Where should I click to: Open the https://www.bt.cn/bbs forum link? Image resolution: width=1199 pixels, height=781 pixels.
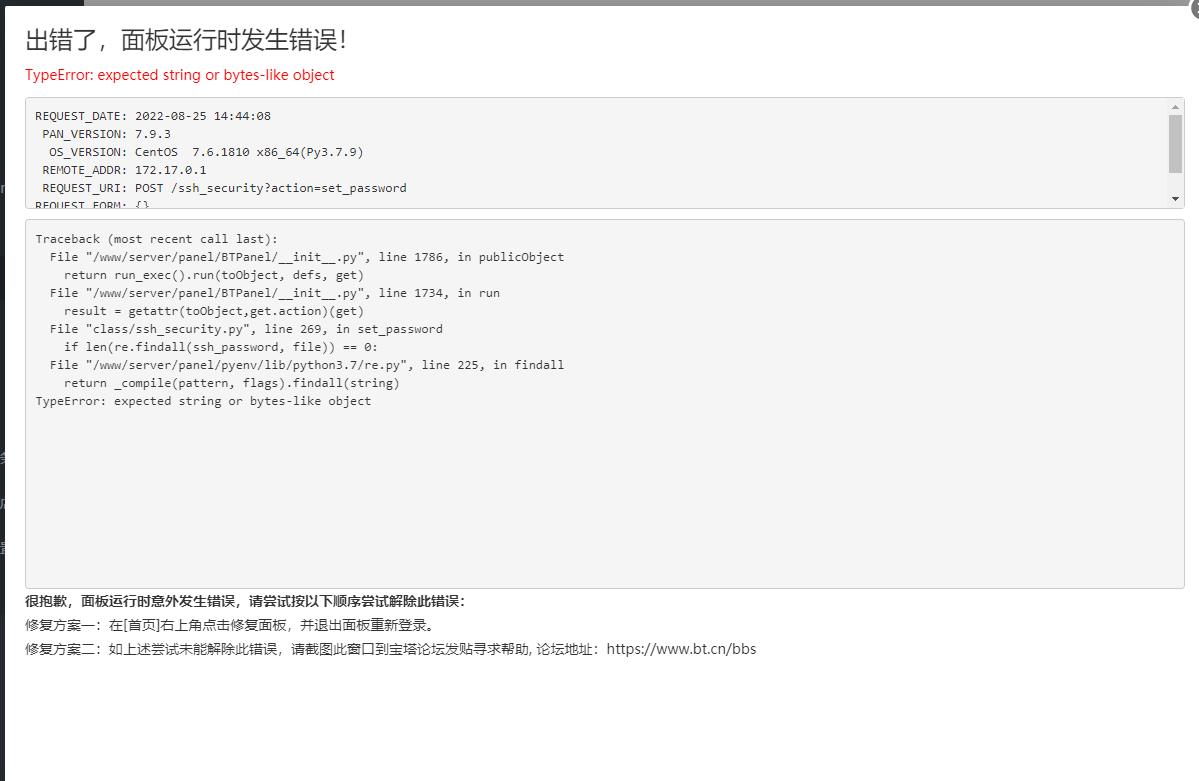[681, 649]
